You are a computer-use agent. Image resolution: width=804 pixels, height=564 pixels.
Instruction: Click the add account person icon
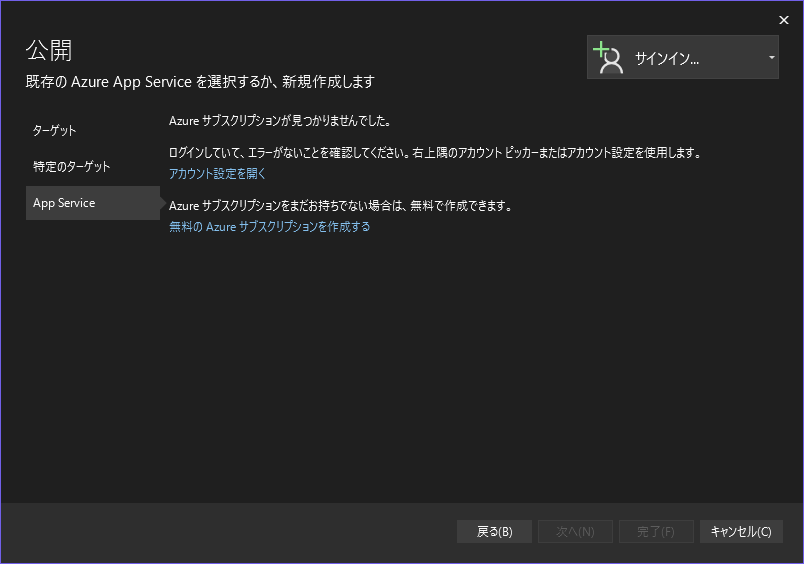tap(608, 57)
